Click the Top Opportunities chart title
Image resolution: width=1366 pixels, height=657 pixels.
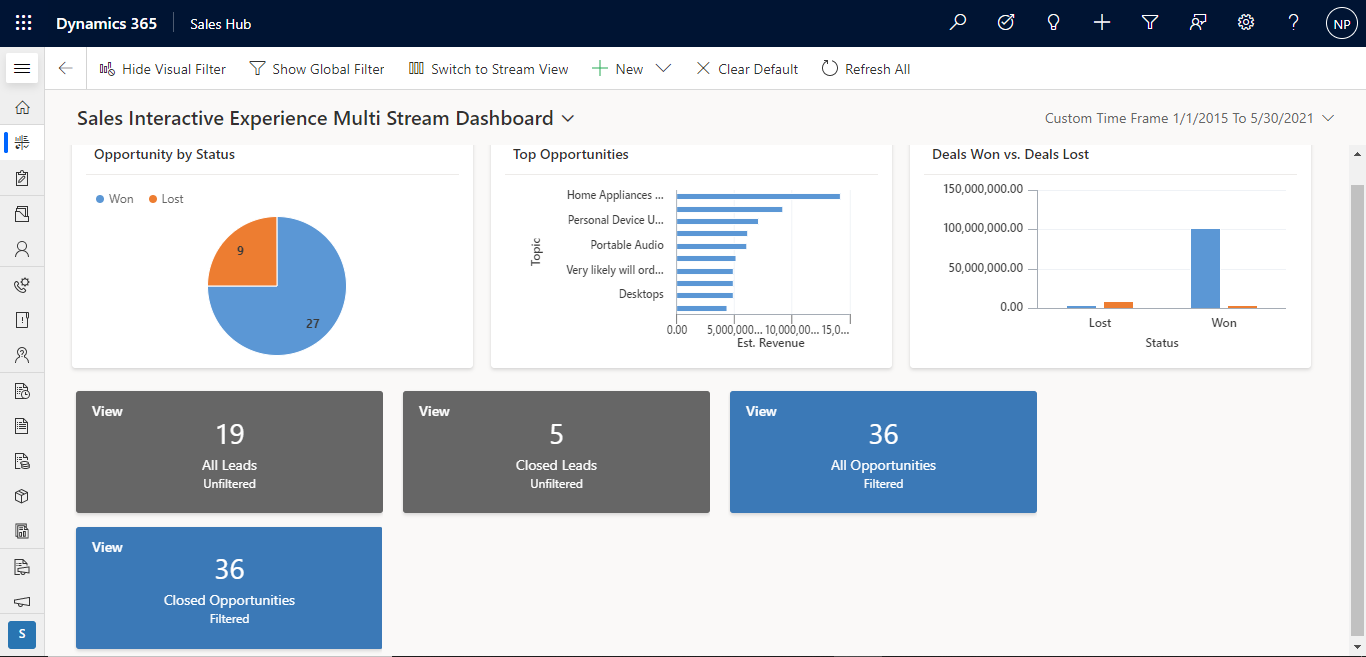click(x=570, y=154)
